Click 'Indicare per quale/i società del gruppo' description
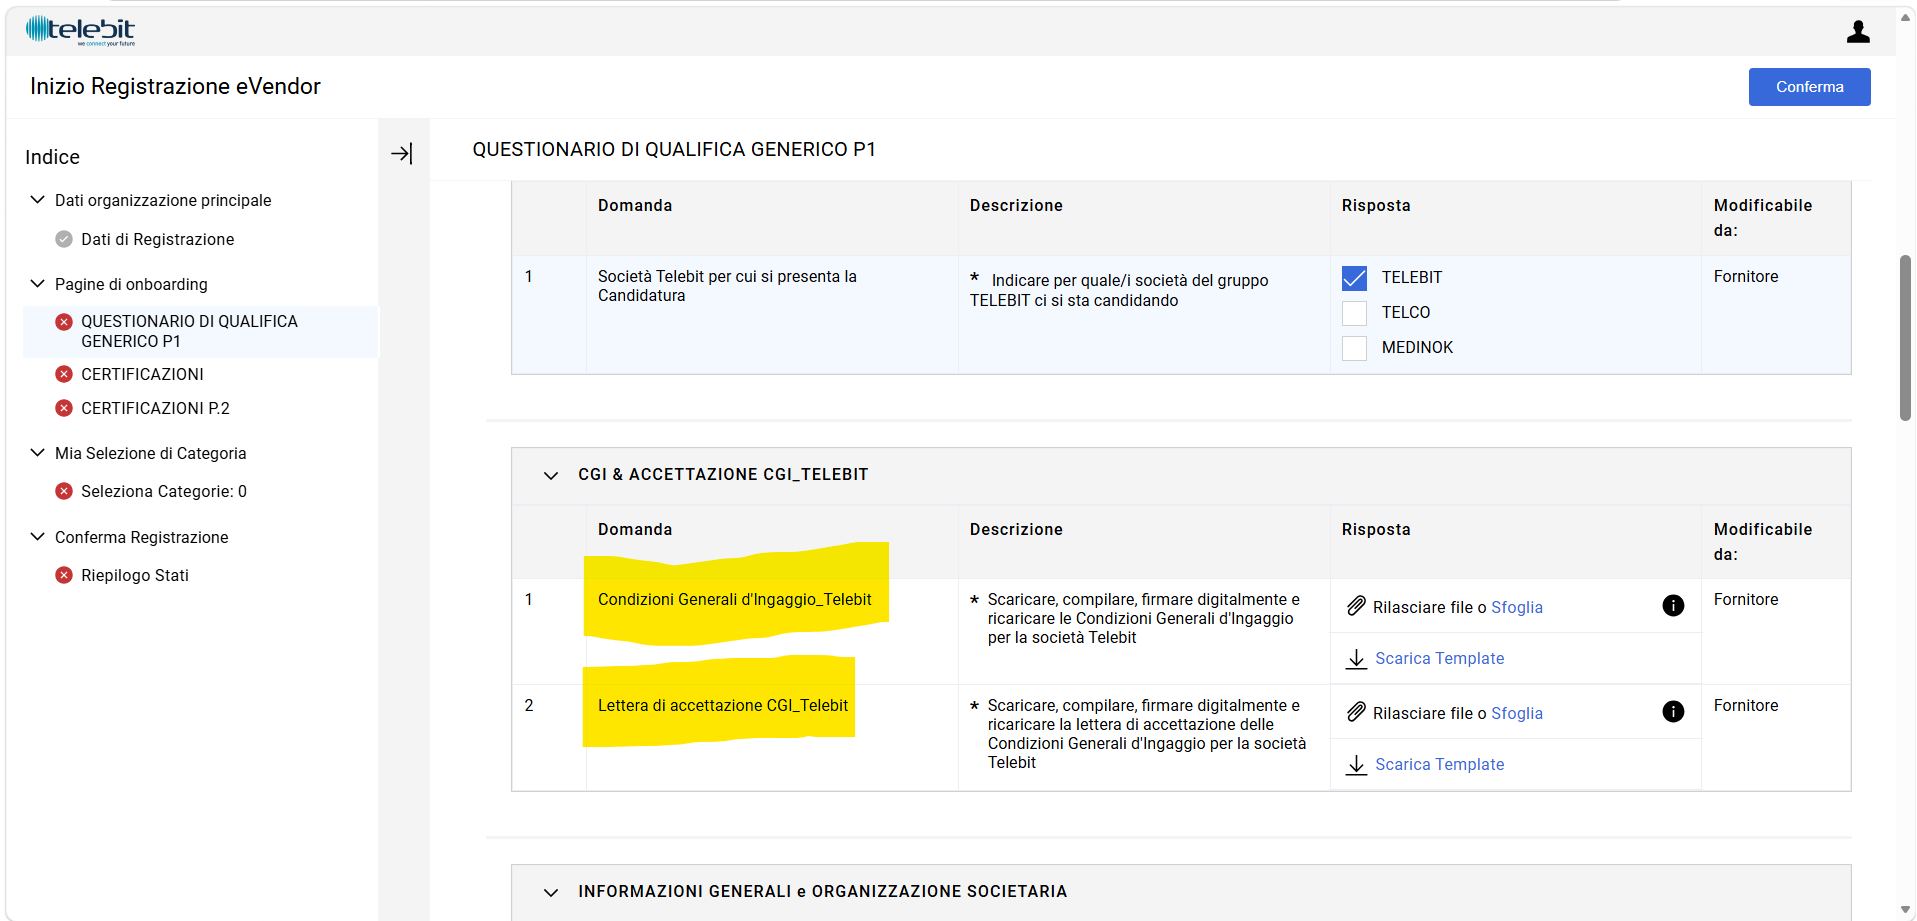Image resolution: width=1917 pixels, height=921 pixels. point(1119,290)
